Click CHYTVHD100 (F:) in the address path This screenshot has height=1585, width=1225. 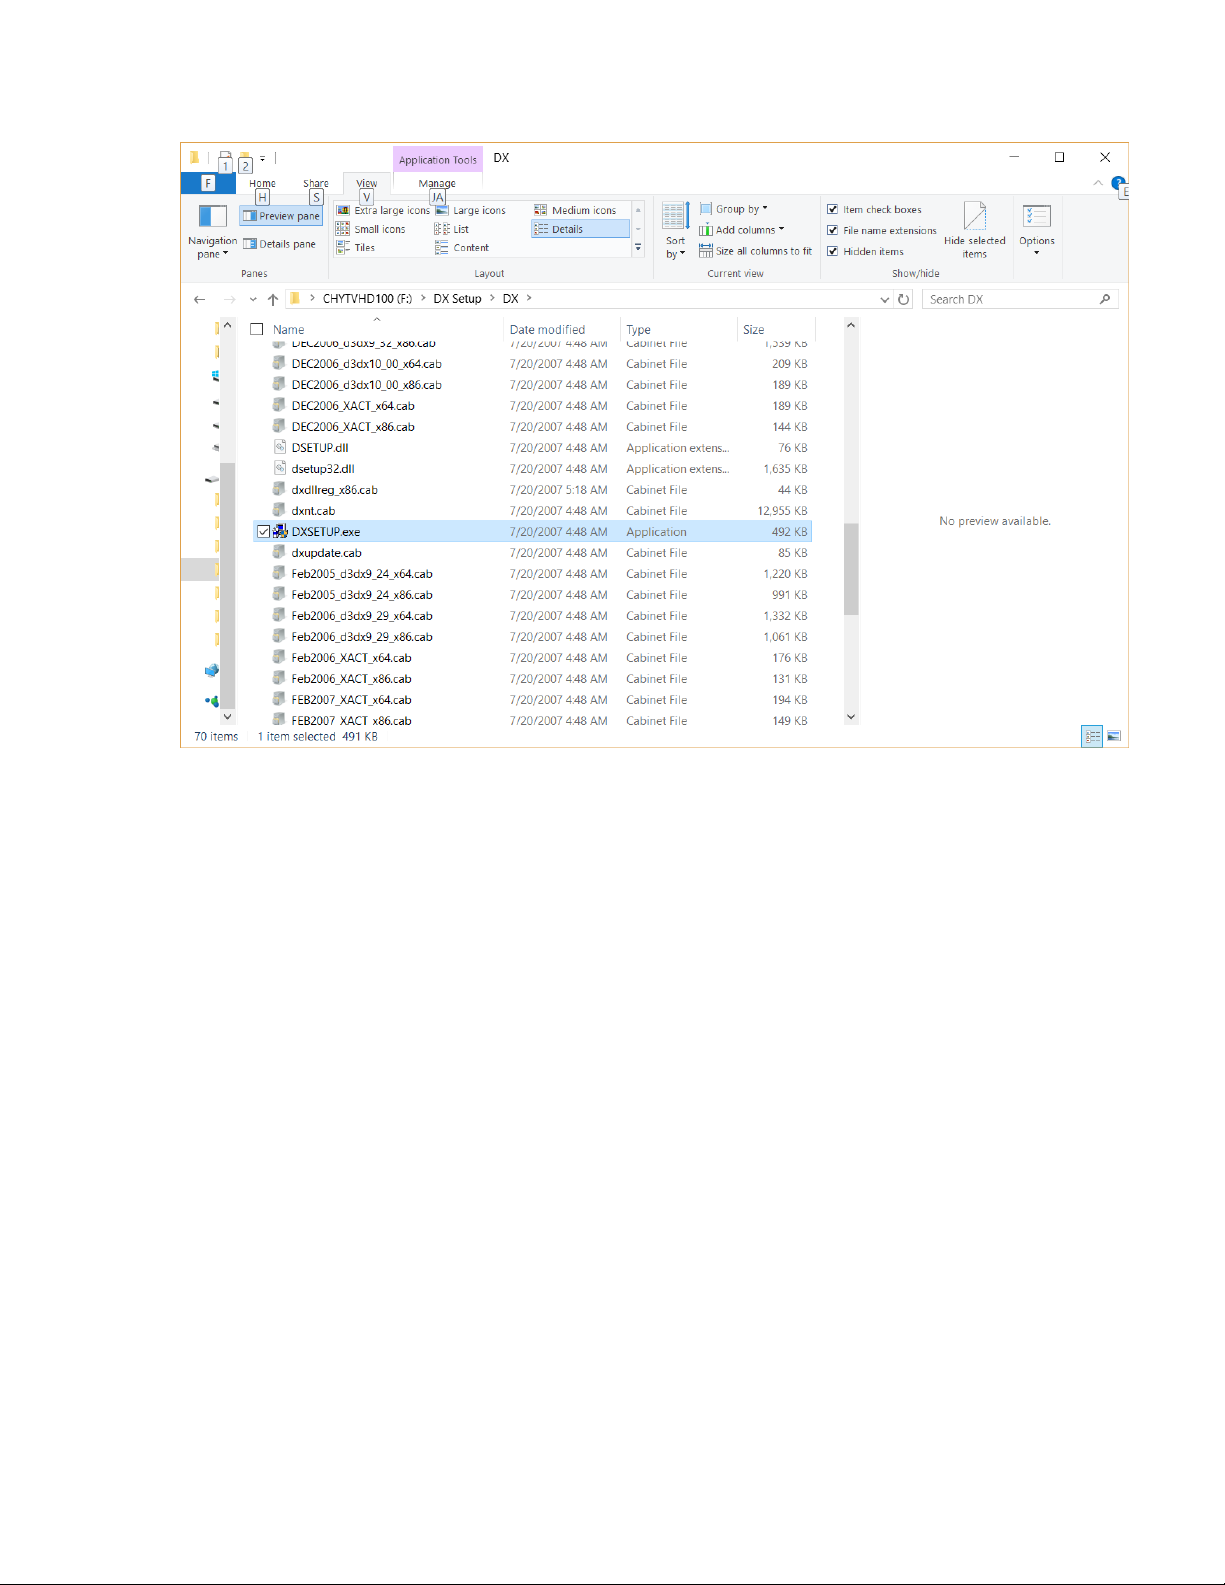point(367,299)
